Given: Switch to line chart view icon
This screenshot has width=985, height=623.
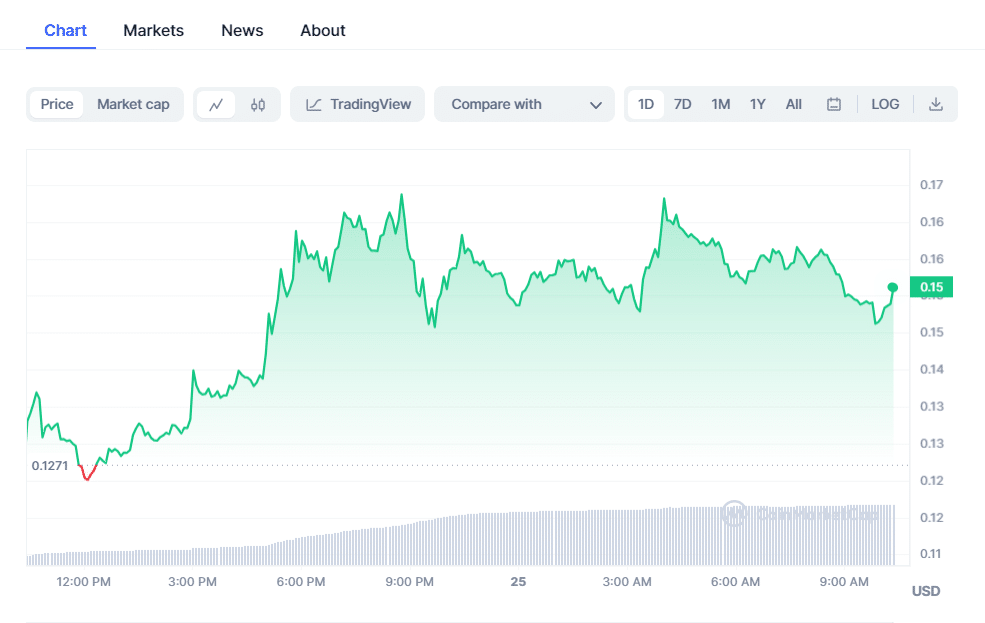Looking at the screenshot, I should [x=216, y=104].
